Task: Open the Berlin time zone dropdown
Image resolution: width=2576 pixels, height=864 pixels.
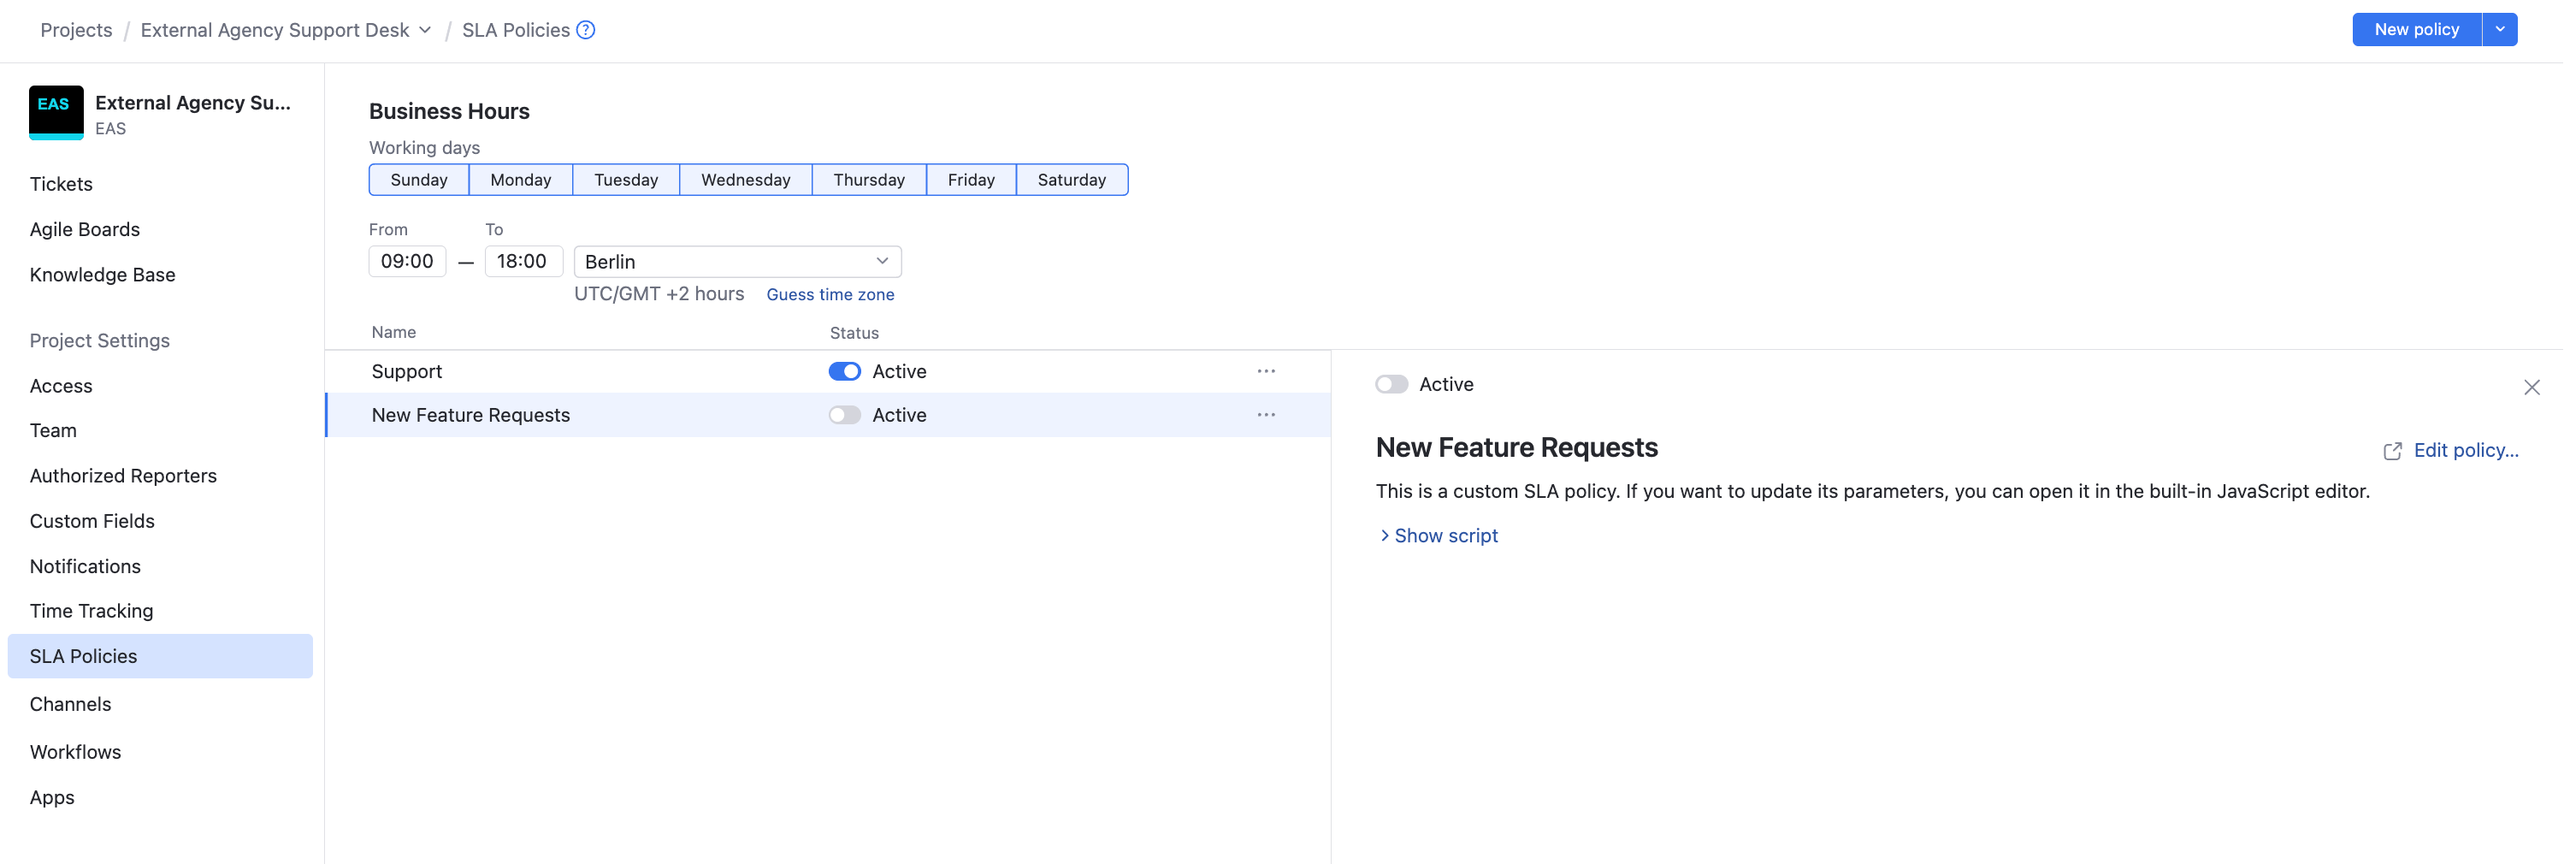Action: (x=737, y=261)
